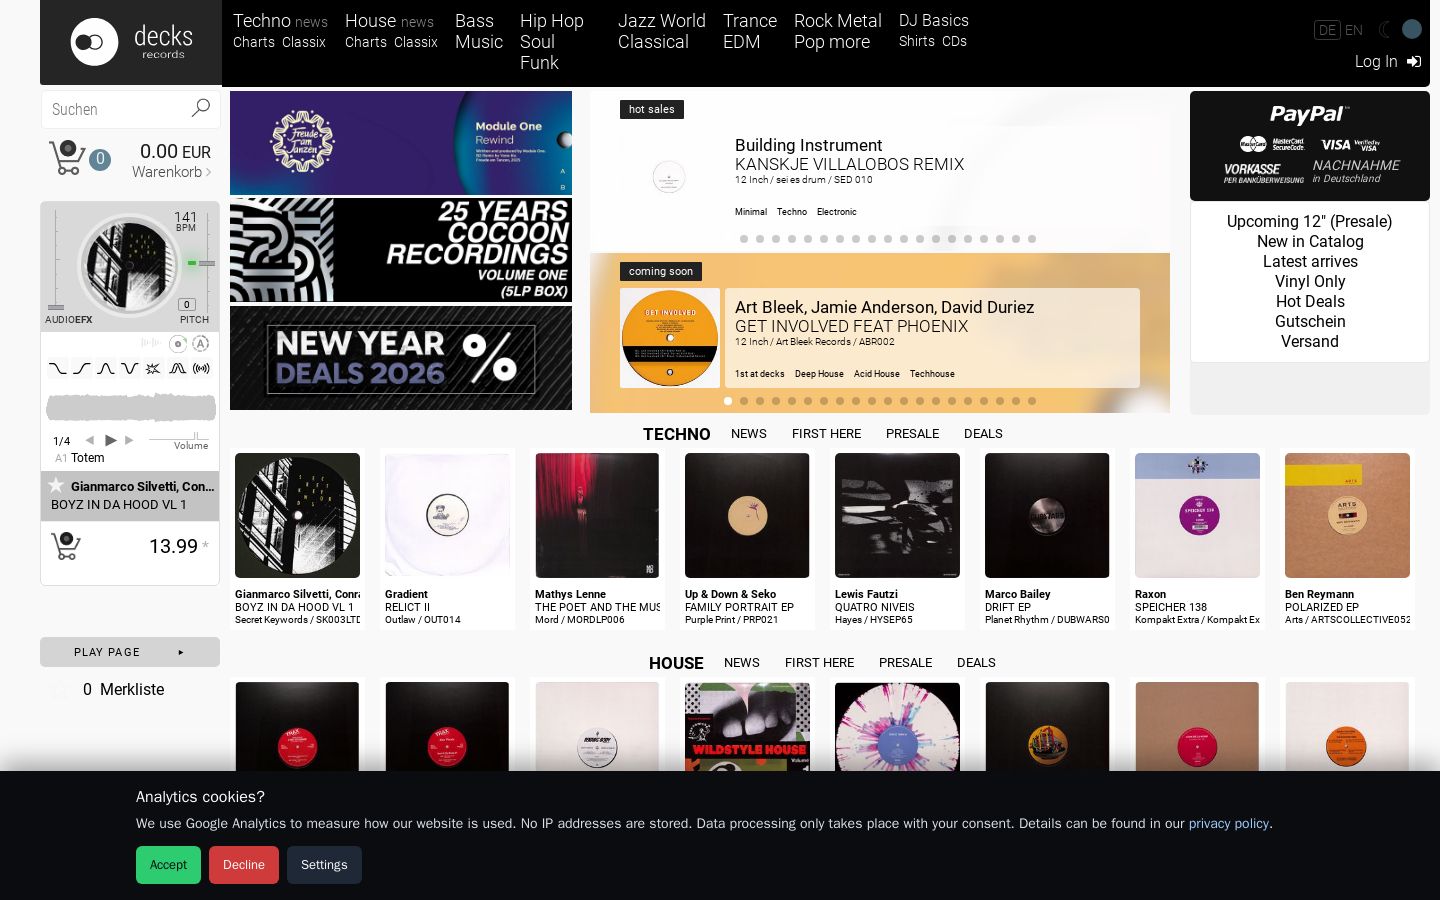1440x900 pixels.
Task: Open DJ Basics in top navigation
Action: (934, 20)
